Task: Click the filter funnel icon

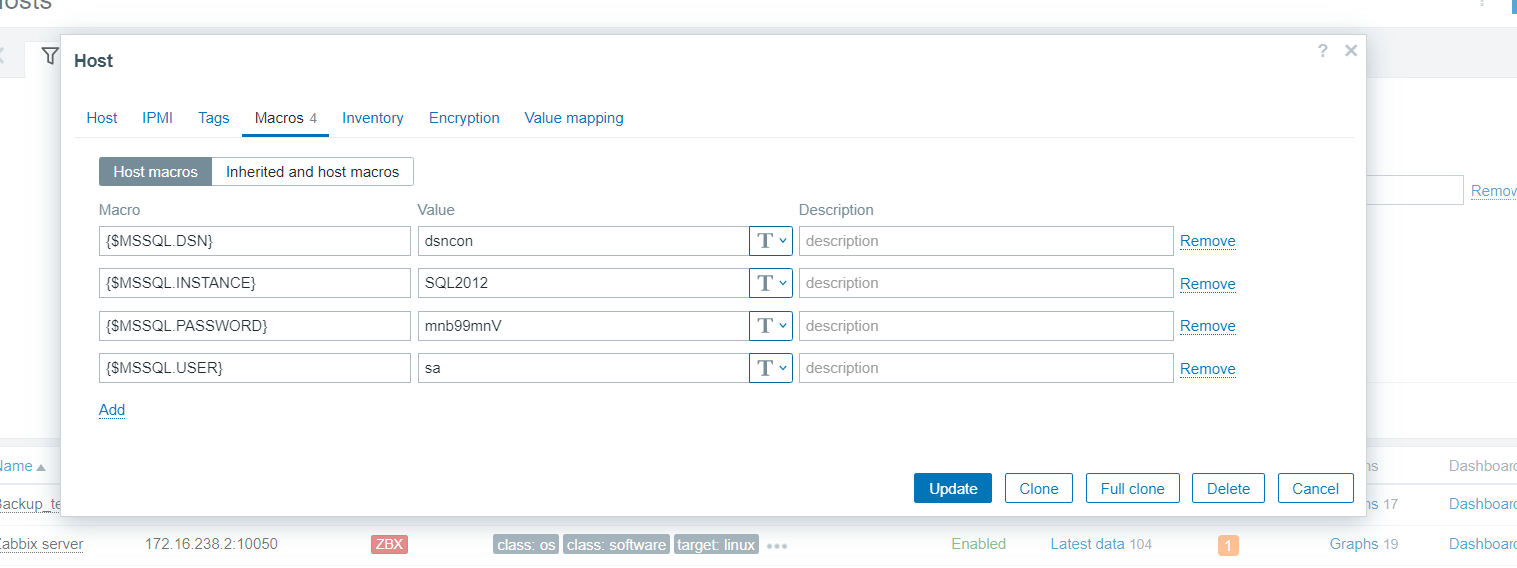Action: [49, 57]
